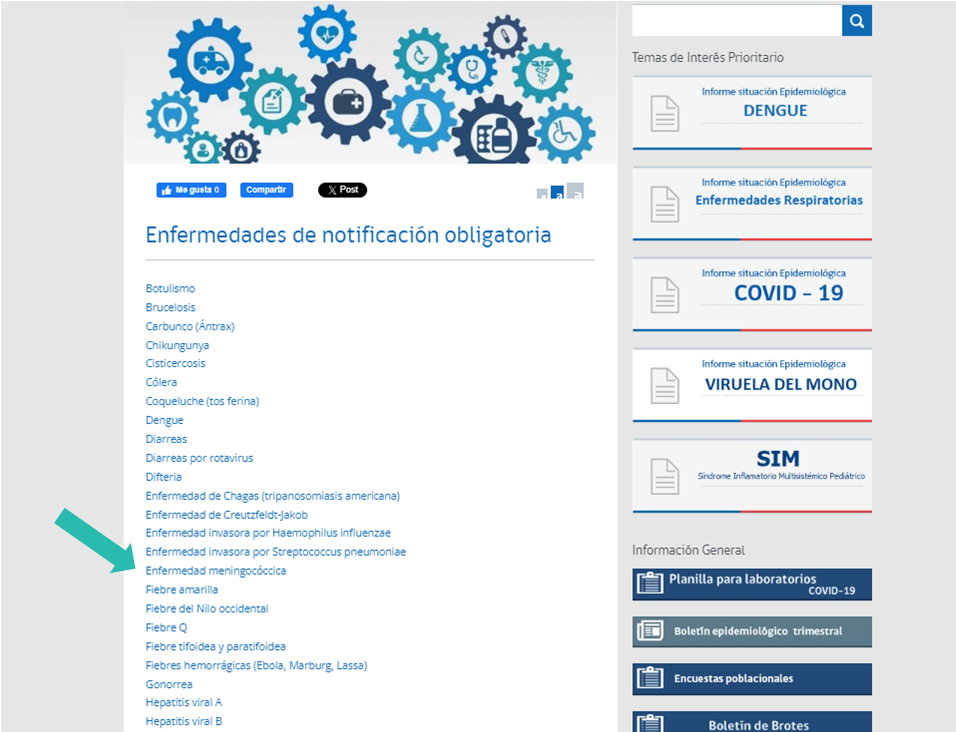Click document icon on SIM card
This screenshot has width=956, height=732.
(665, 477)
